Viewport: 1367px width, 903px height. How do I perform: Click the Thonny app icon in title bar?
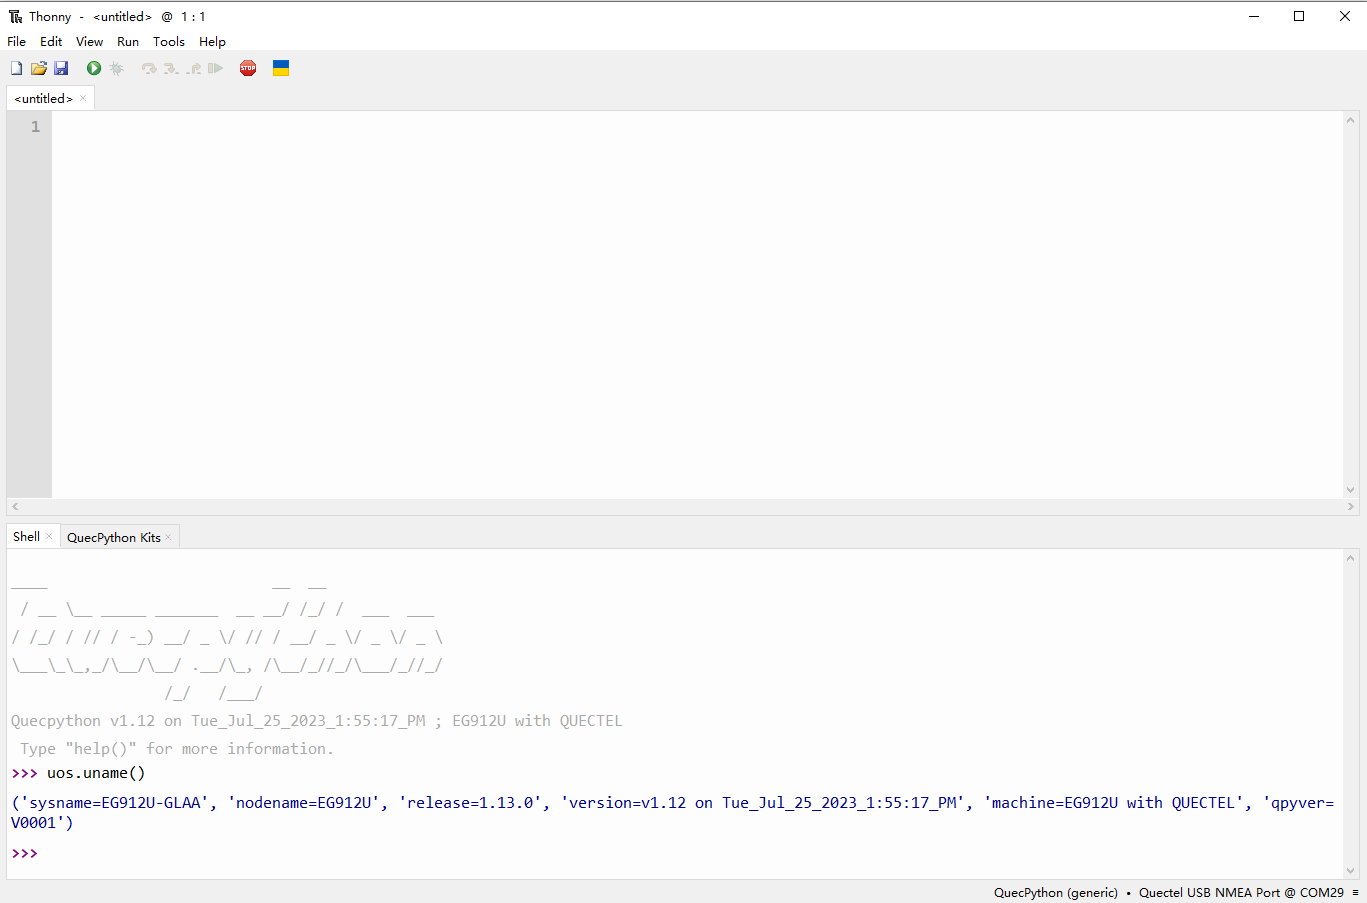coord(15,16)
